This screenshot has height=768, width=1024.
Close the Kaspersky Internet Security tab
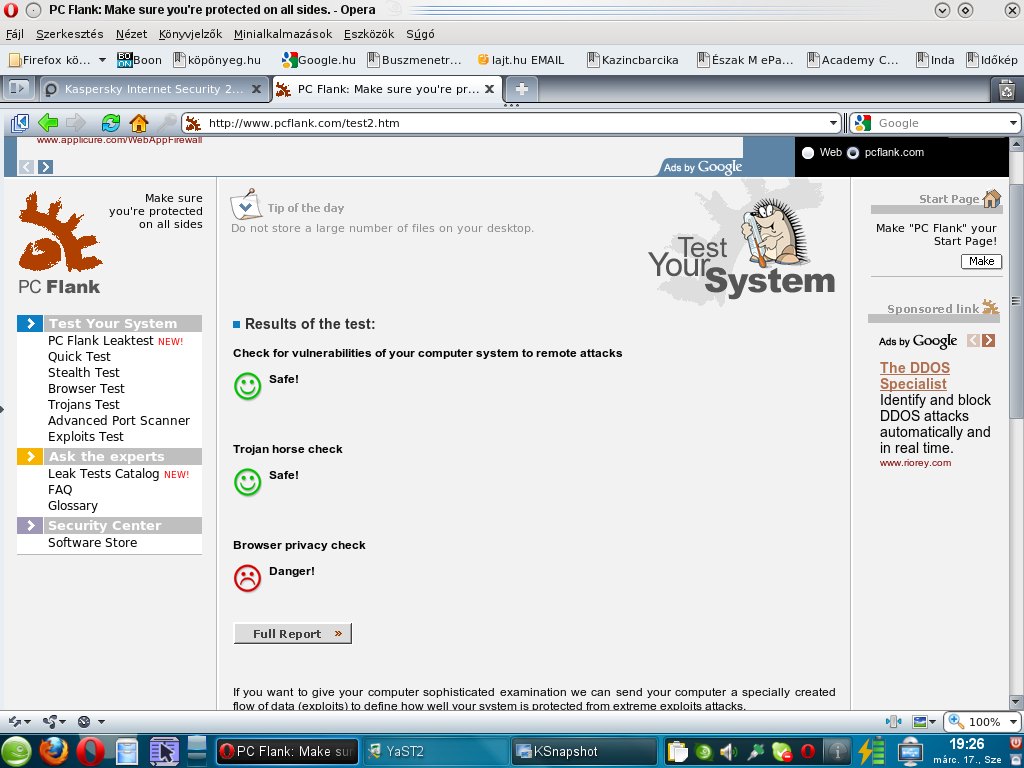(257, 89)
